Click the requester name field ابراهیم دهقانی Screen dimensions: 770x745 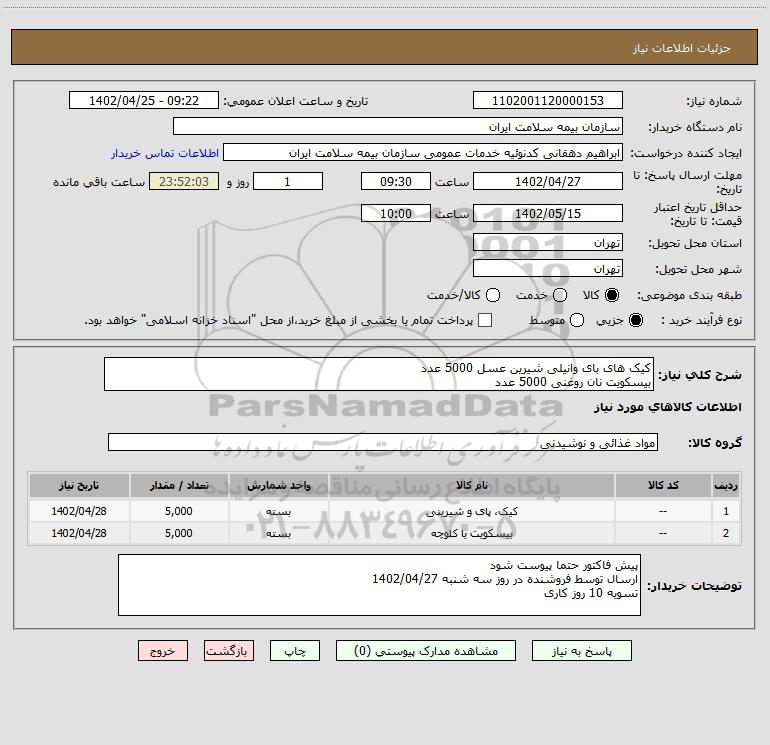[423, 153]
